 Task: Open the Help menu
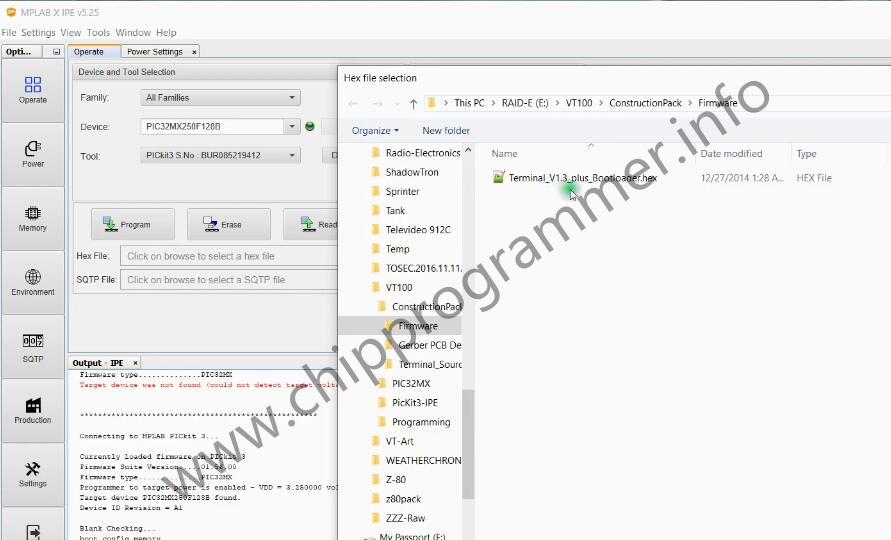pyautogui.click(x=166, y=32)
